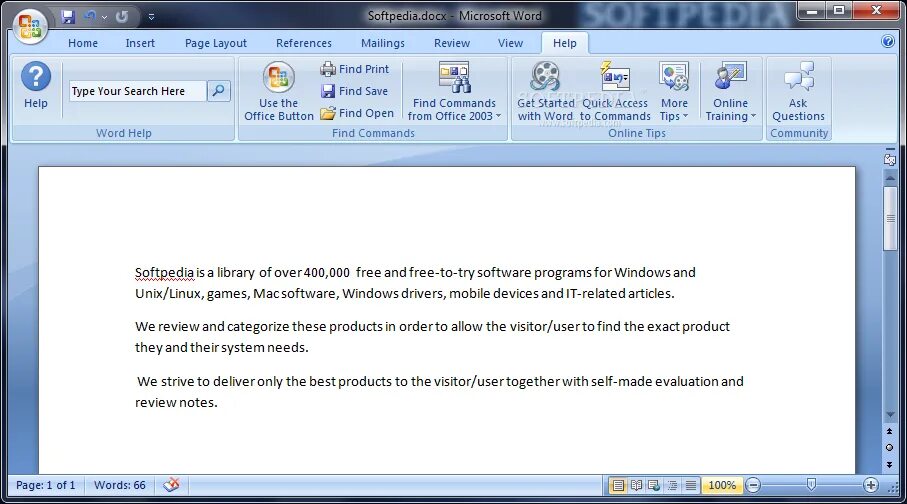Open Select Browse Object button
Viewport: 907px width, 504px height.
tap(890, 447)
